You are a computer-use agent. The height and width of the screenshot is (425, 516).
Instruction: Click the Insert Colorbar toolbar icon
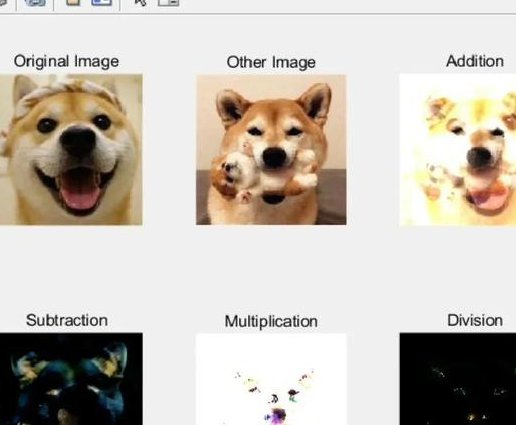pos(73,2)
